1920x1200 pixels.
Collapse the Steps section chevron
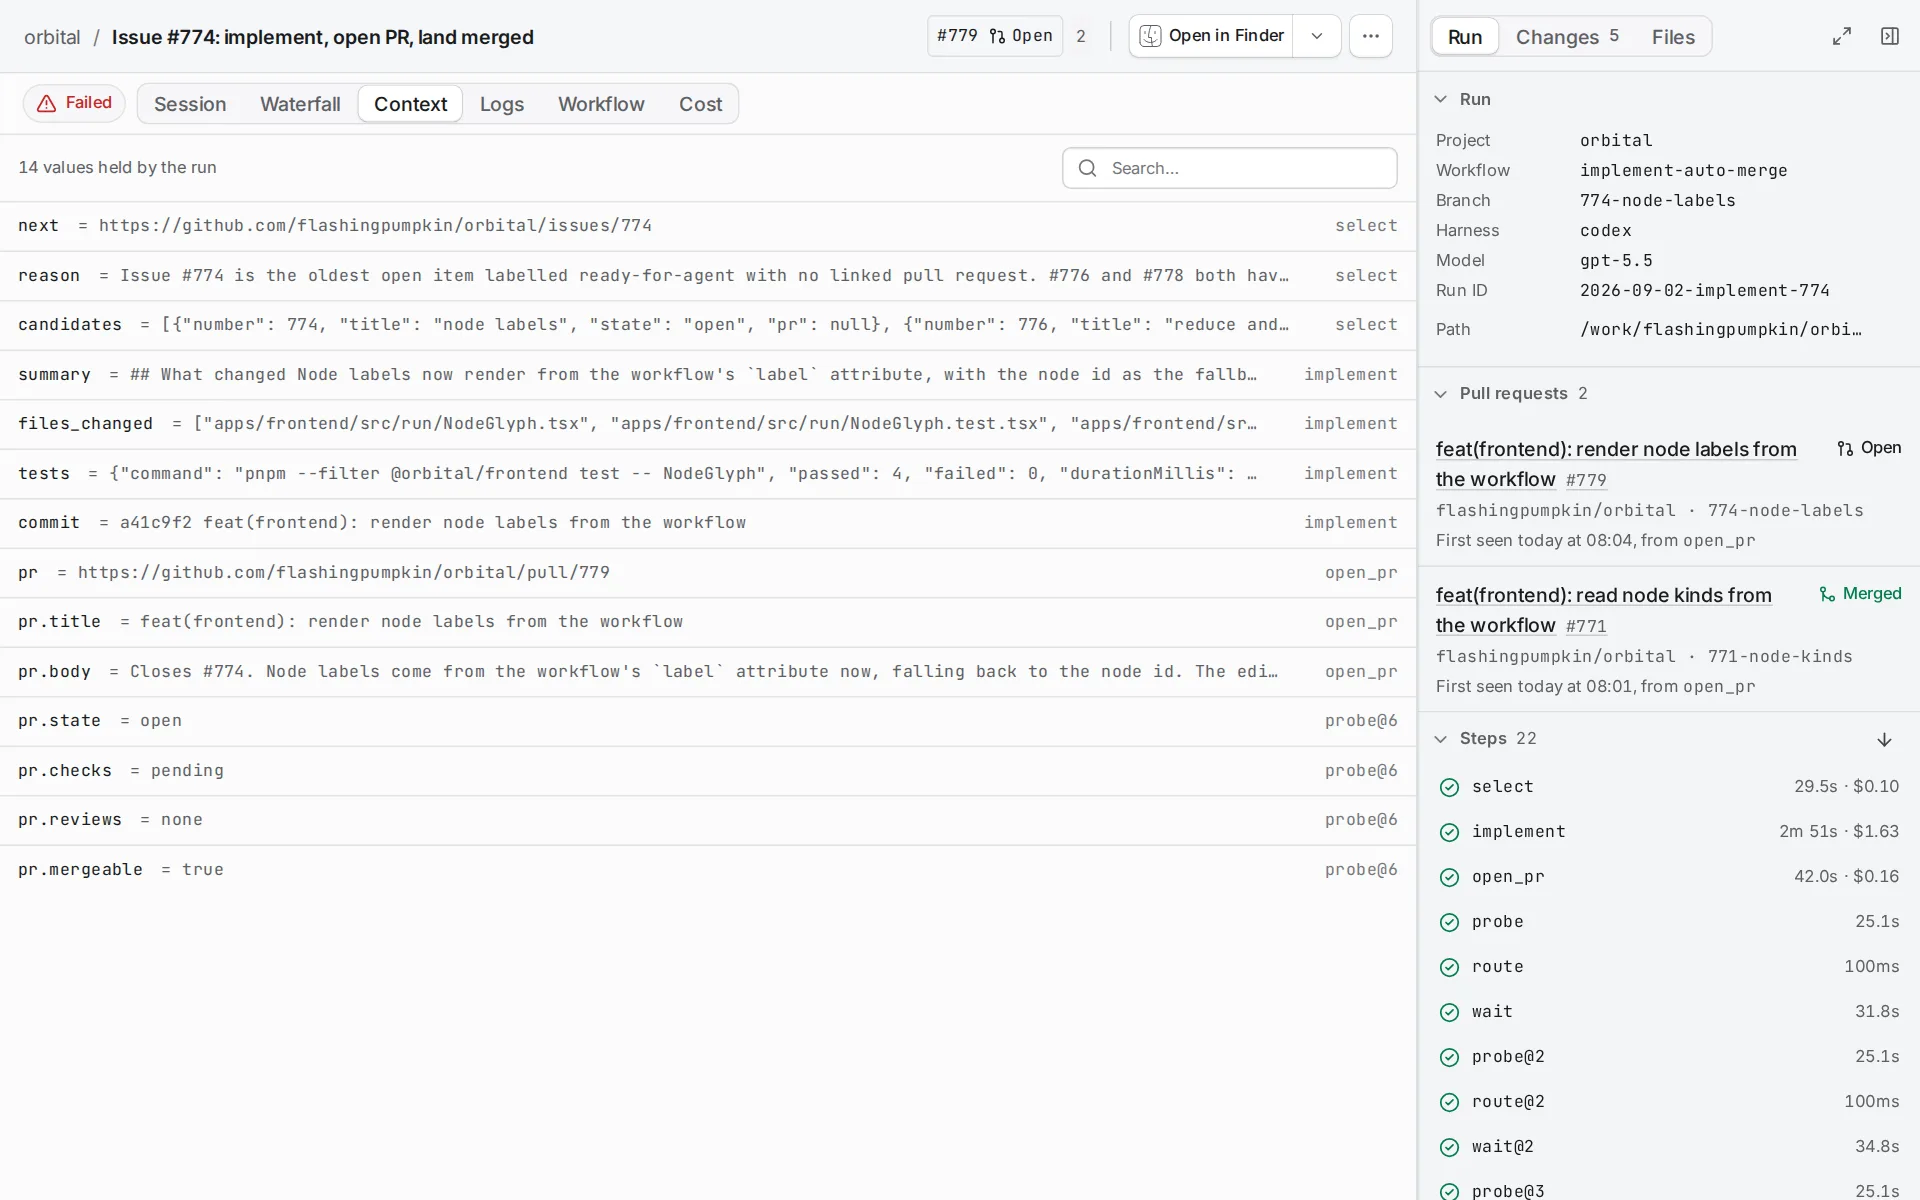pyautogui.click(x=1440, y=739)
